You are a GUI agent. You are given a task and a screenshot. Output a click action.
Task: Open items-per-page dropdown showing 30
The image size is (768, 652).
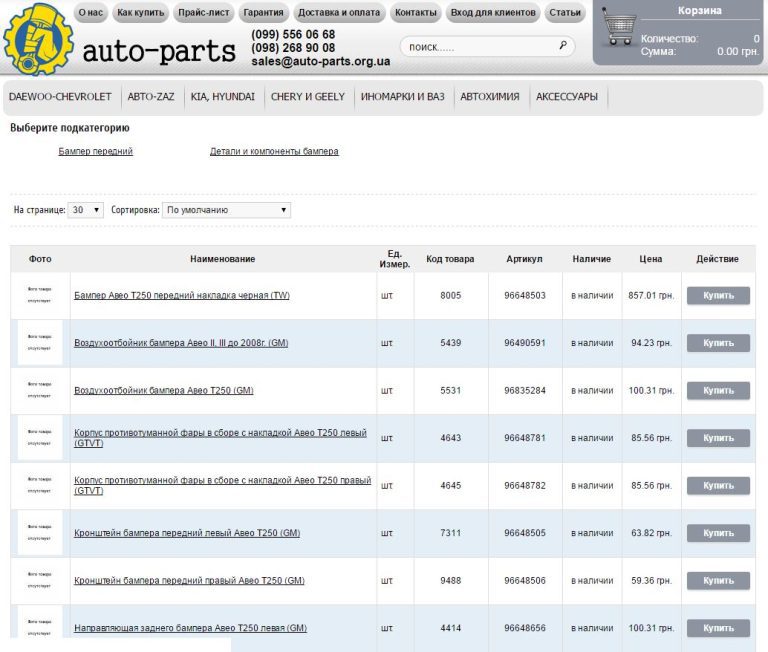coord(86,210)
